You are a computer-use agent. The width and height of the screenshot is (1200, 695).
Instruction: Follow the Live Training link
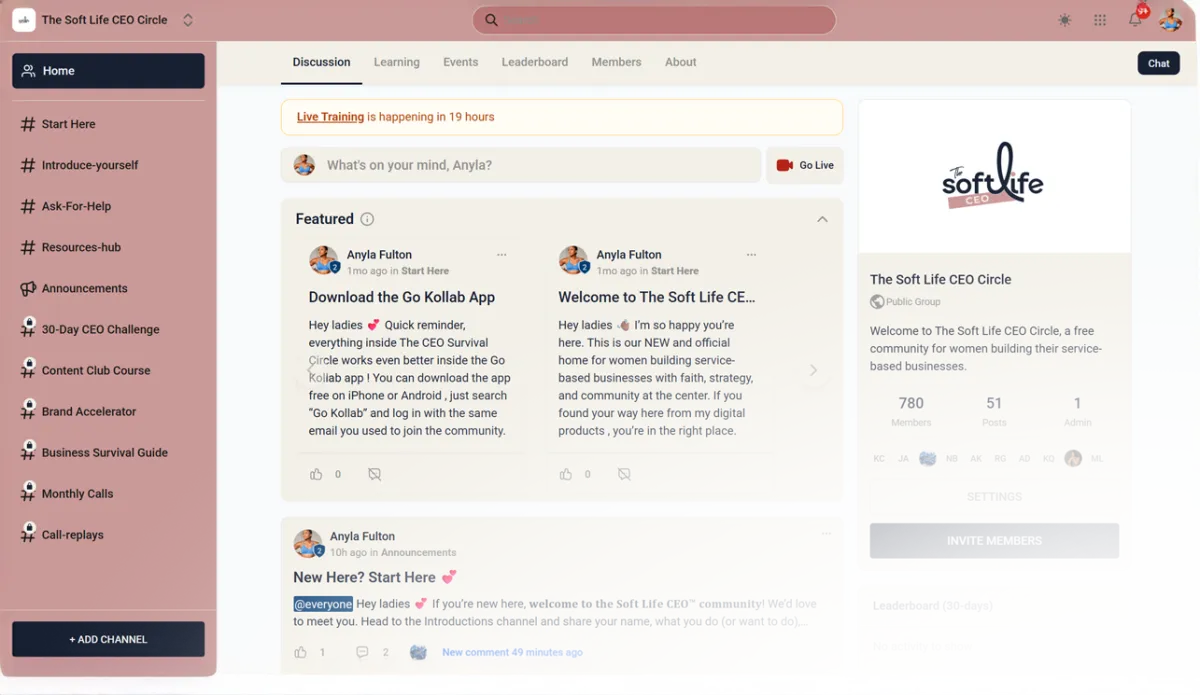click(330, 117)
